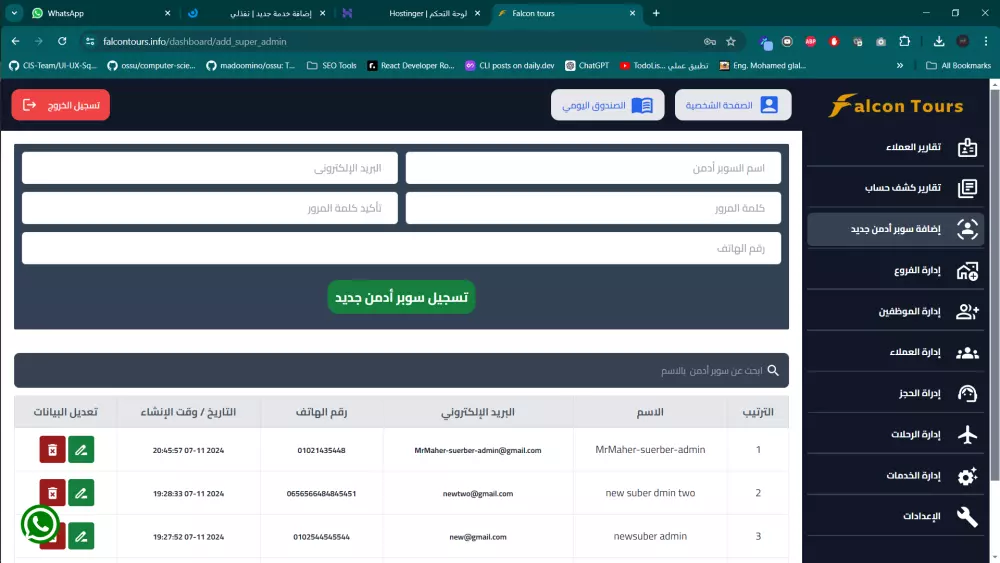1000x563 pixels.
Task: Open الصندوق اليومي daily fund button
Action: 607,105
